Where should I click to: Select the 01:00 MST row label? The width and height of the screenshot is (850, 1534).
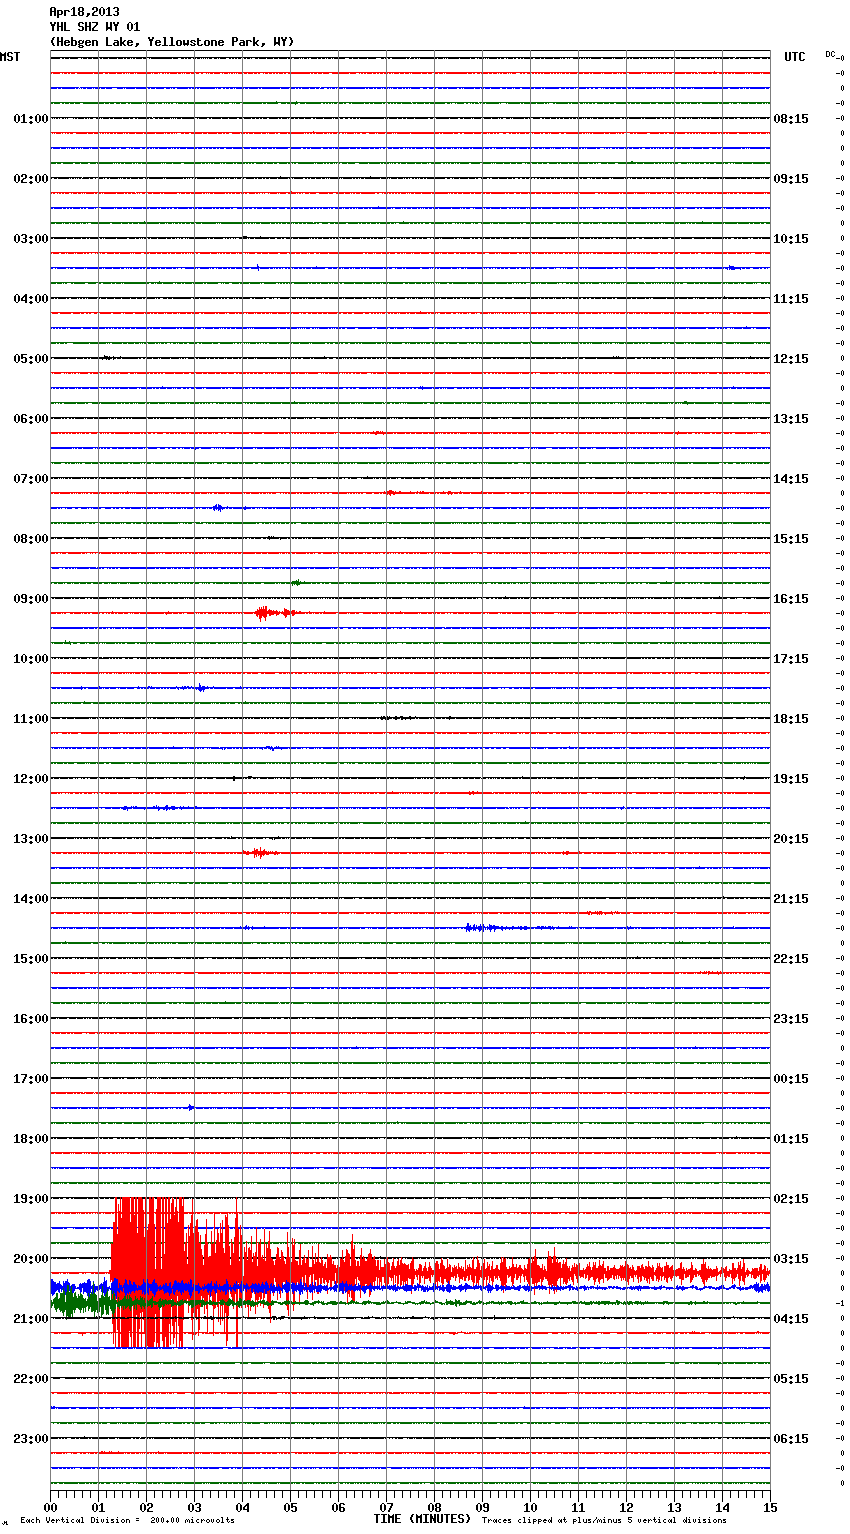coord(30,119)
